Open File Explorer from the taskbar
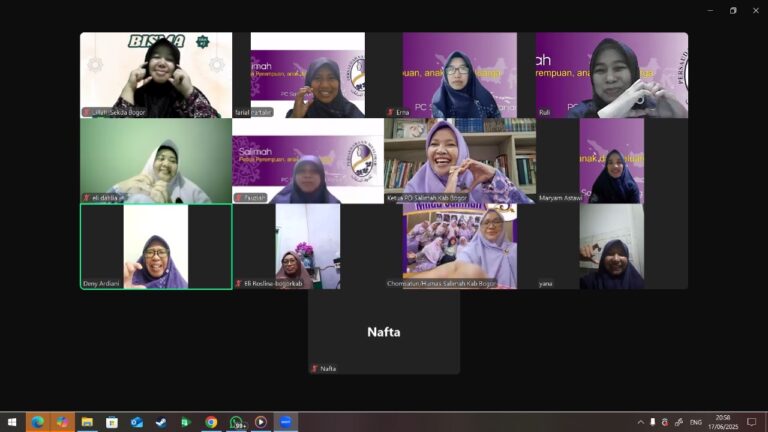This screenshot has width=768, height=432. click(87, 422)
